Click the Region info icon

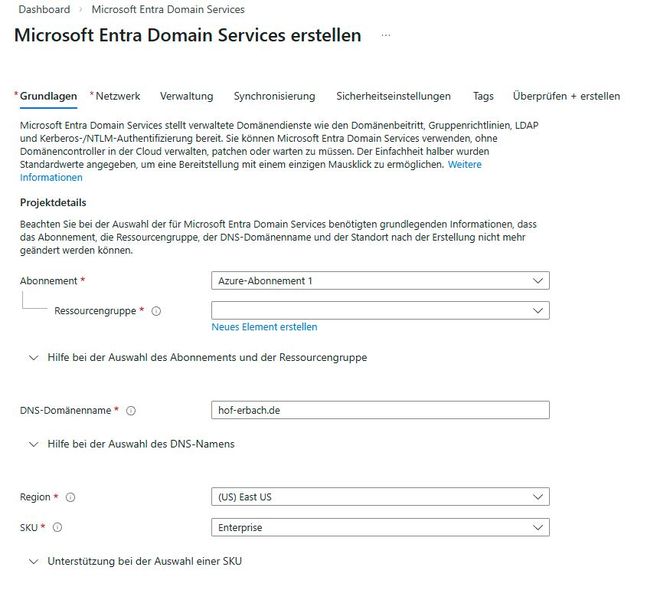70,497
